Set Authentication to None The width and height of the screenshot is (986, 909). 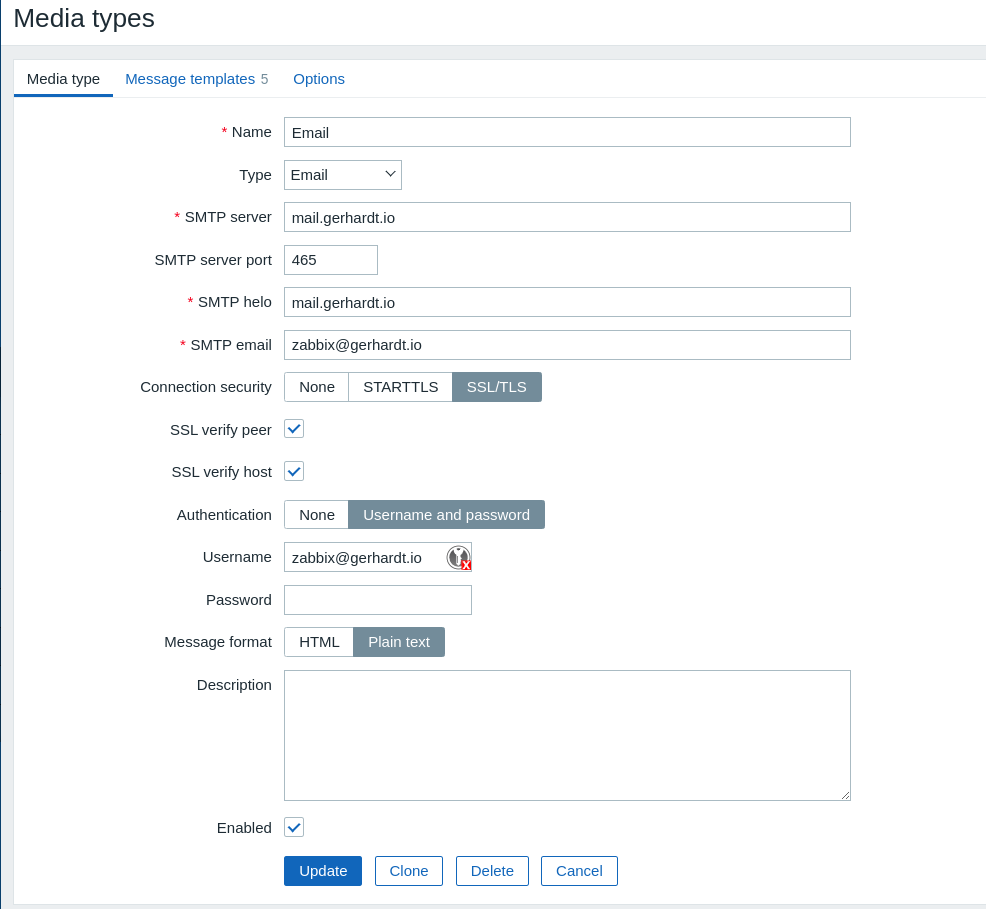coord(317,515)
